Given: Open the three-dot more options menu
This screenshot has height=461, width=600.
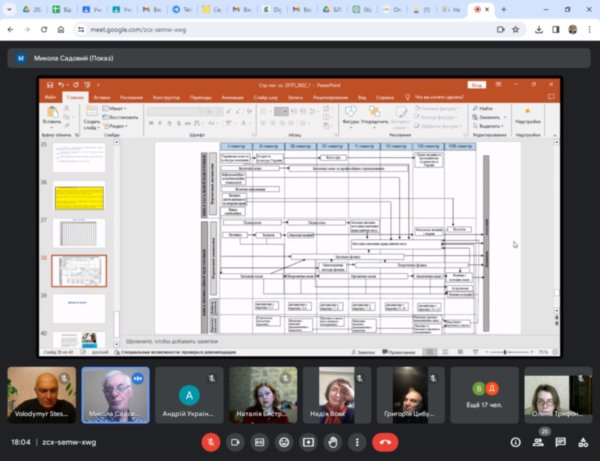Looking at the screenshot, I should coord(356,441).
